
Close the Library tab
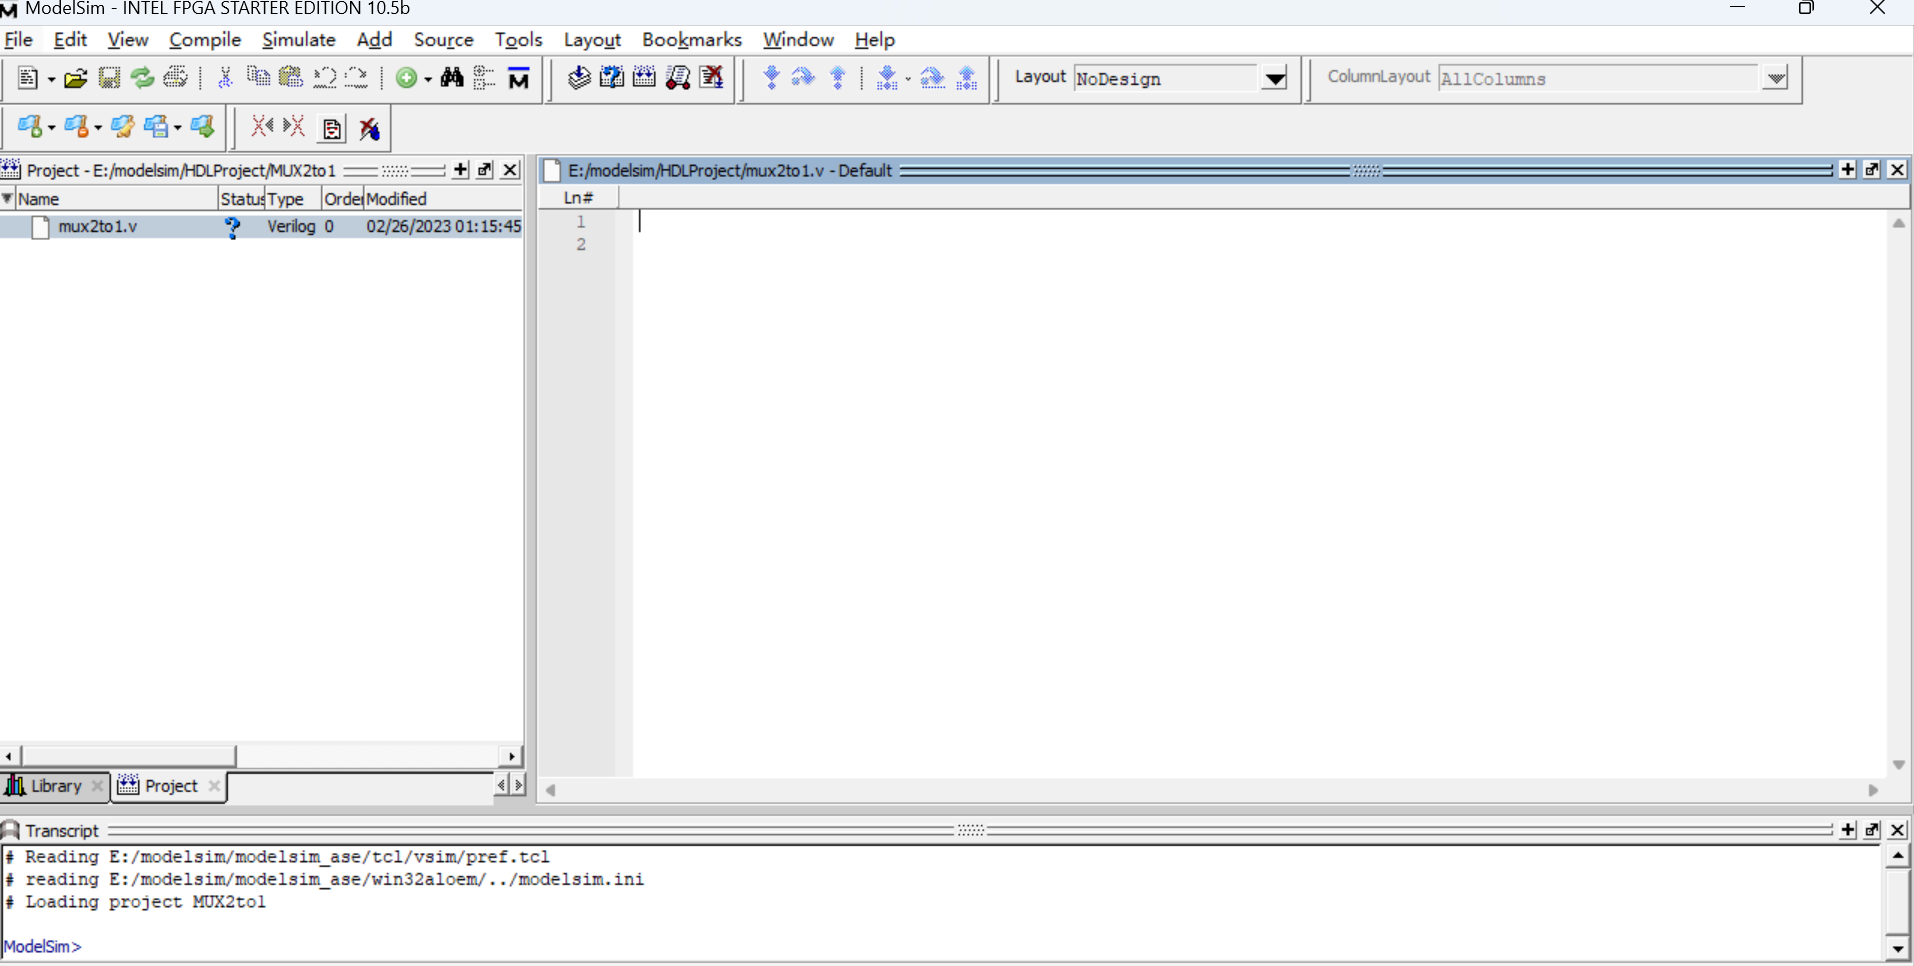pyautogui.click(x=97, y=786)
